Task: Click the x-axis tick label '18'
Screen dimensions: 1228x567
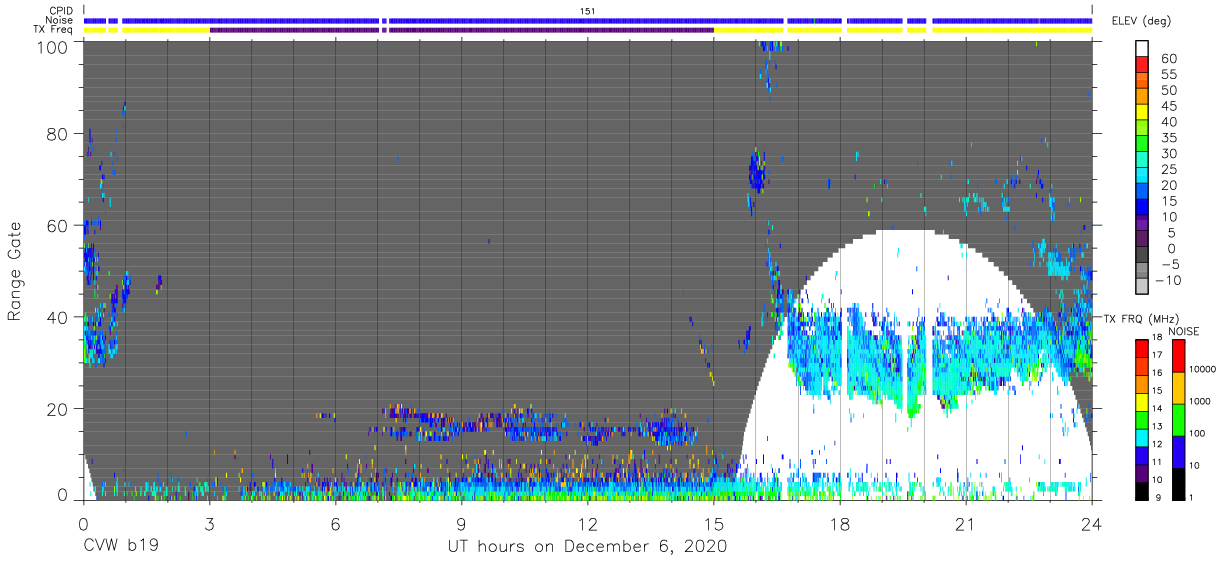Action: click(x=839, y=524)
